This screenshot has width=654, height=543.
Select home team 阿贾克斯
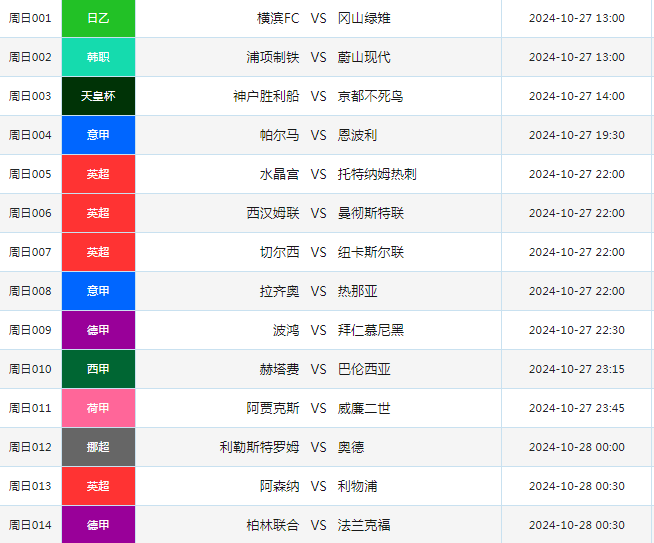pyautogui.click(x=273, y=408)
